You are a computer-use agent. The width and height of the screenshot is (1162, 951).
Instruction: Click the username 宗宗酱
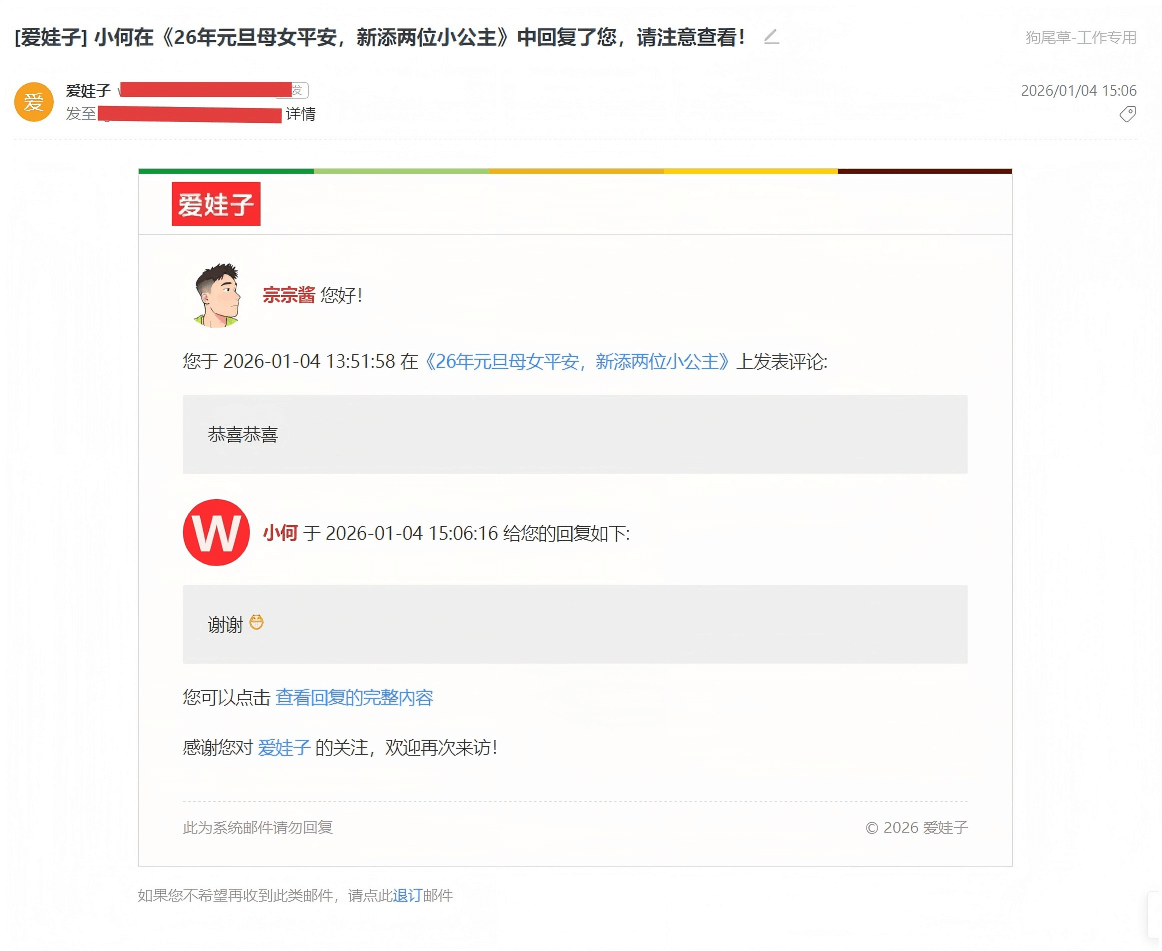[x=288, y=295]
